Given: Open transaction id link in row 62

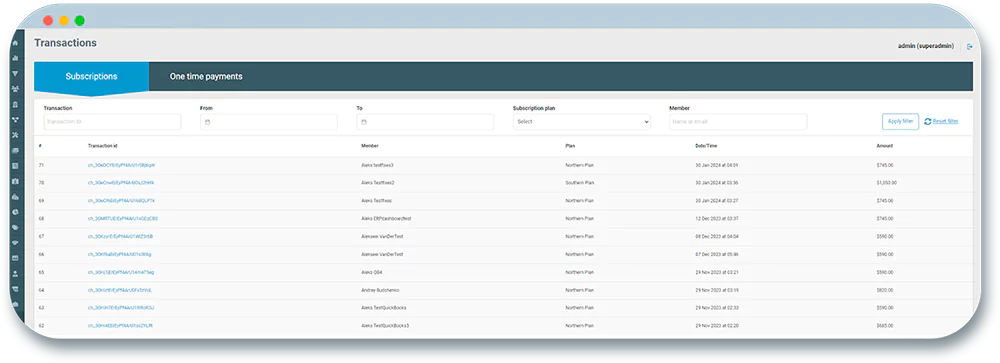Looking at the screenshot, I should pos(120,326).
